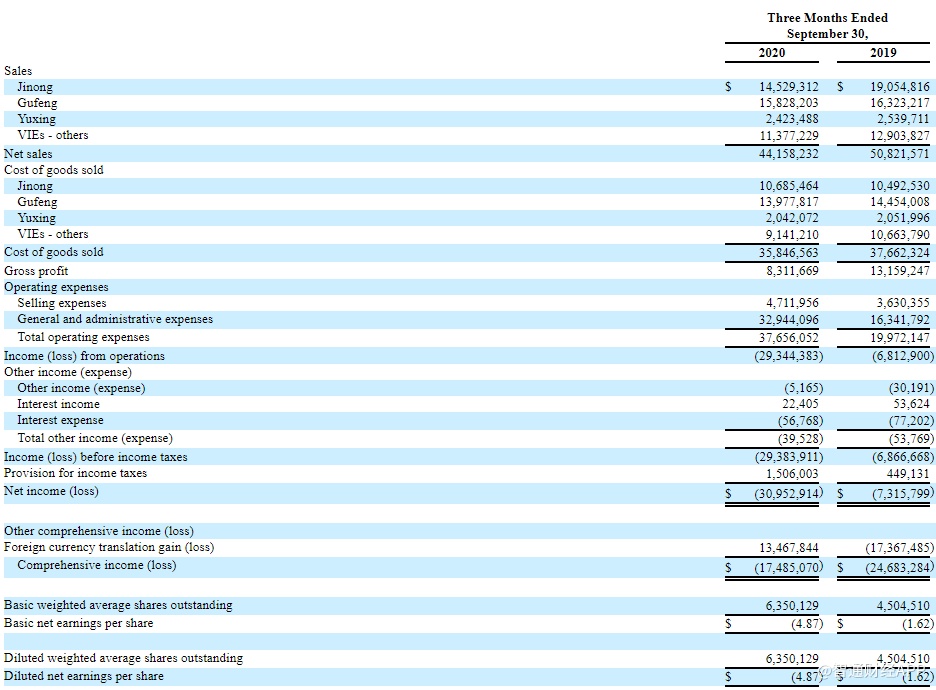Click the 'Gross profit' row label
Image resolution: width=936 pixels, height=690 pixels.
[36, 271]
